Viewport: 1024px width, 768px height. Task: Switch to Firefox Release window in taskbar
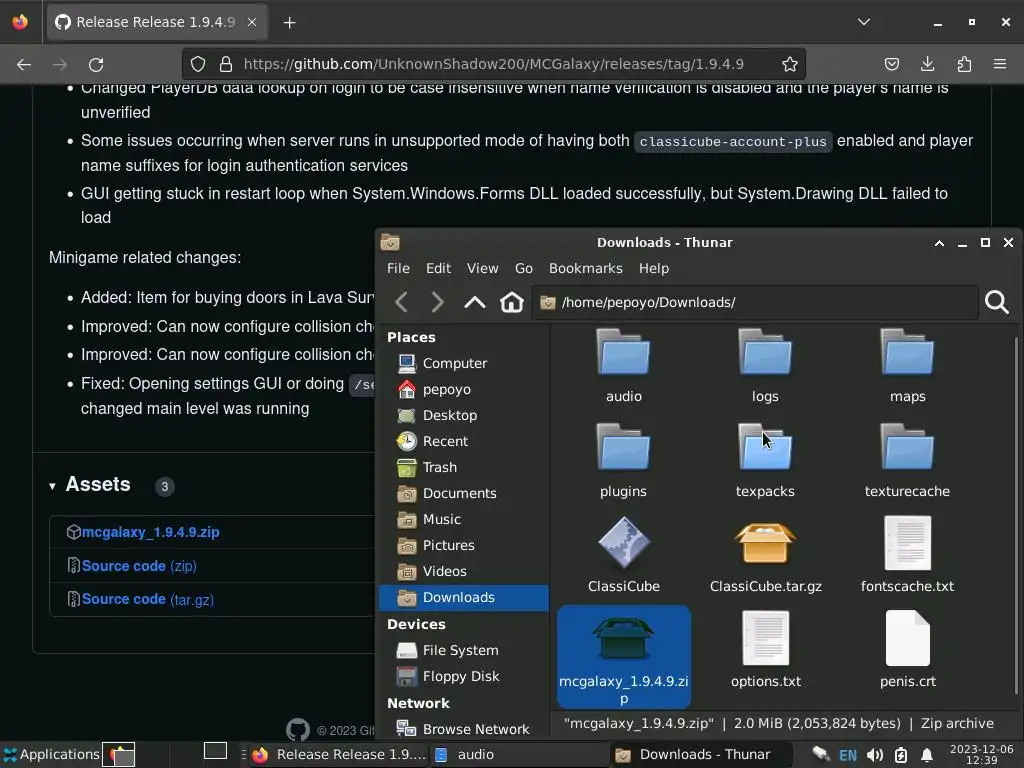pyautogui.click(x=339, y=755)
